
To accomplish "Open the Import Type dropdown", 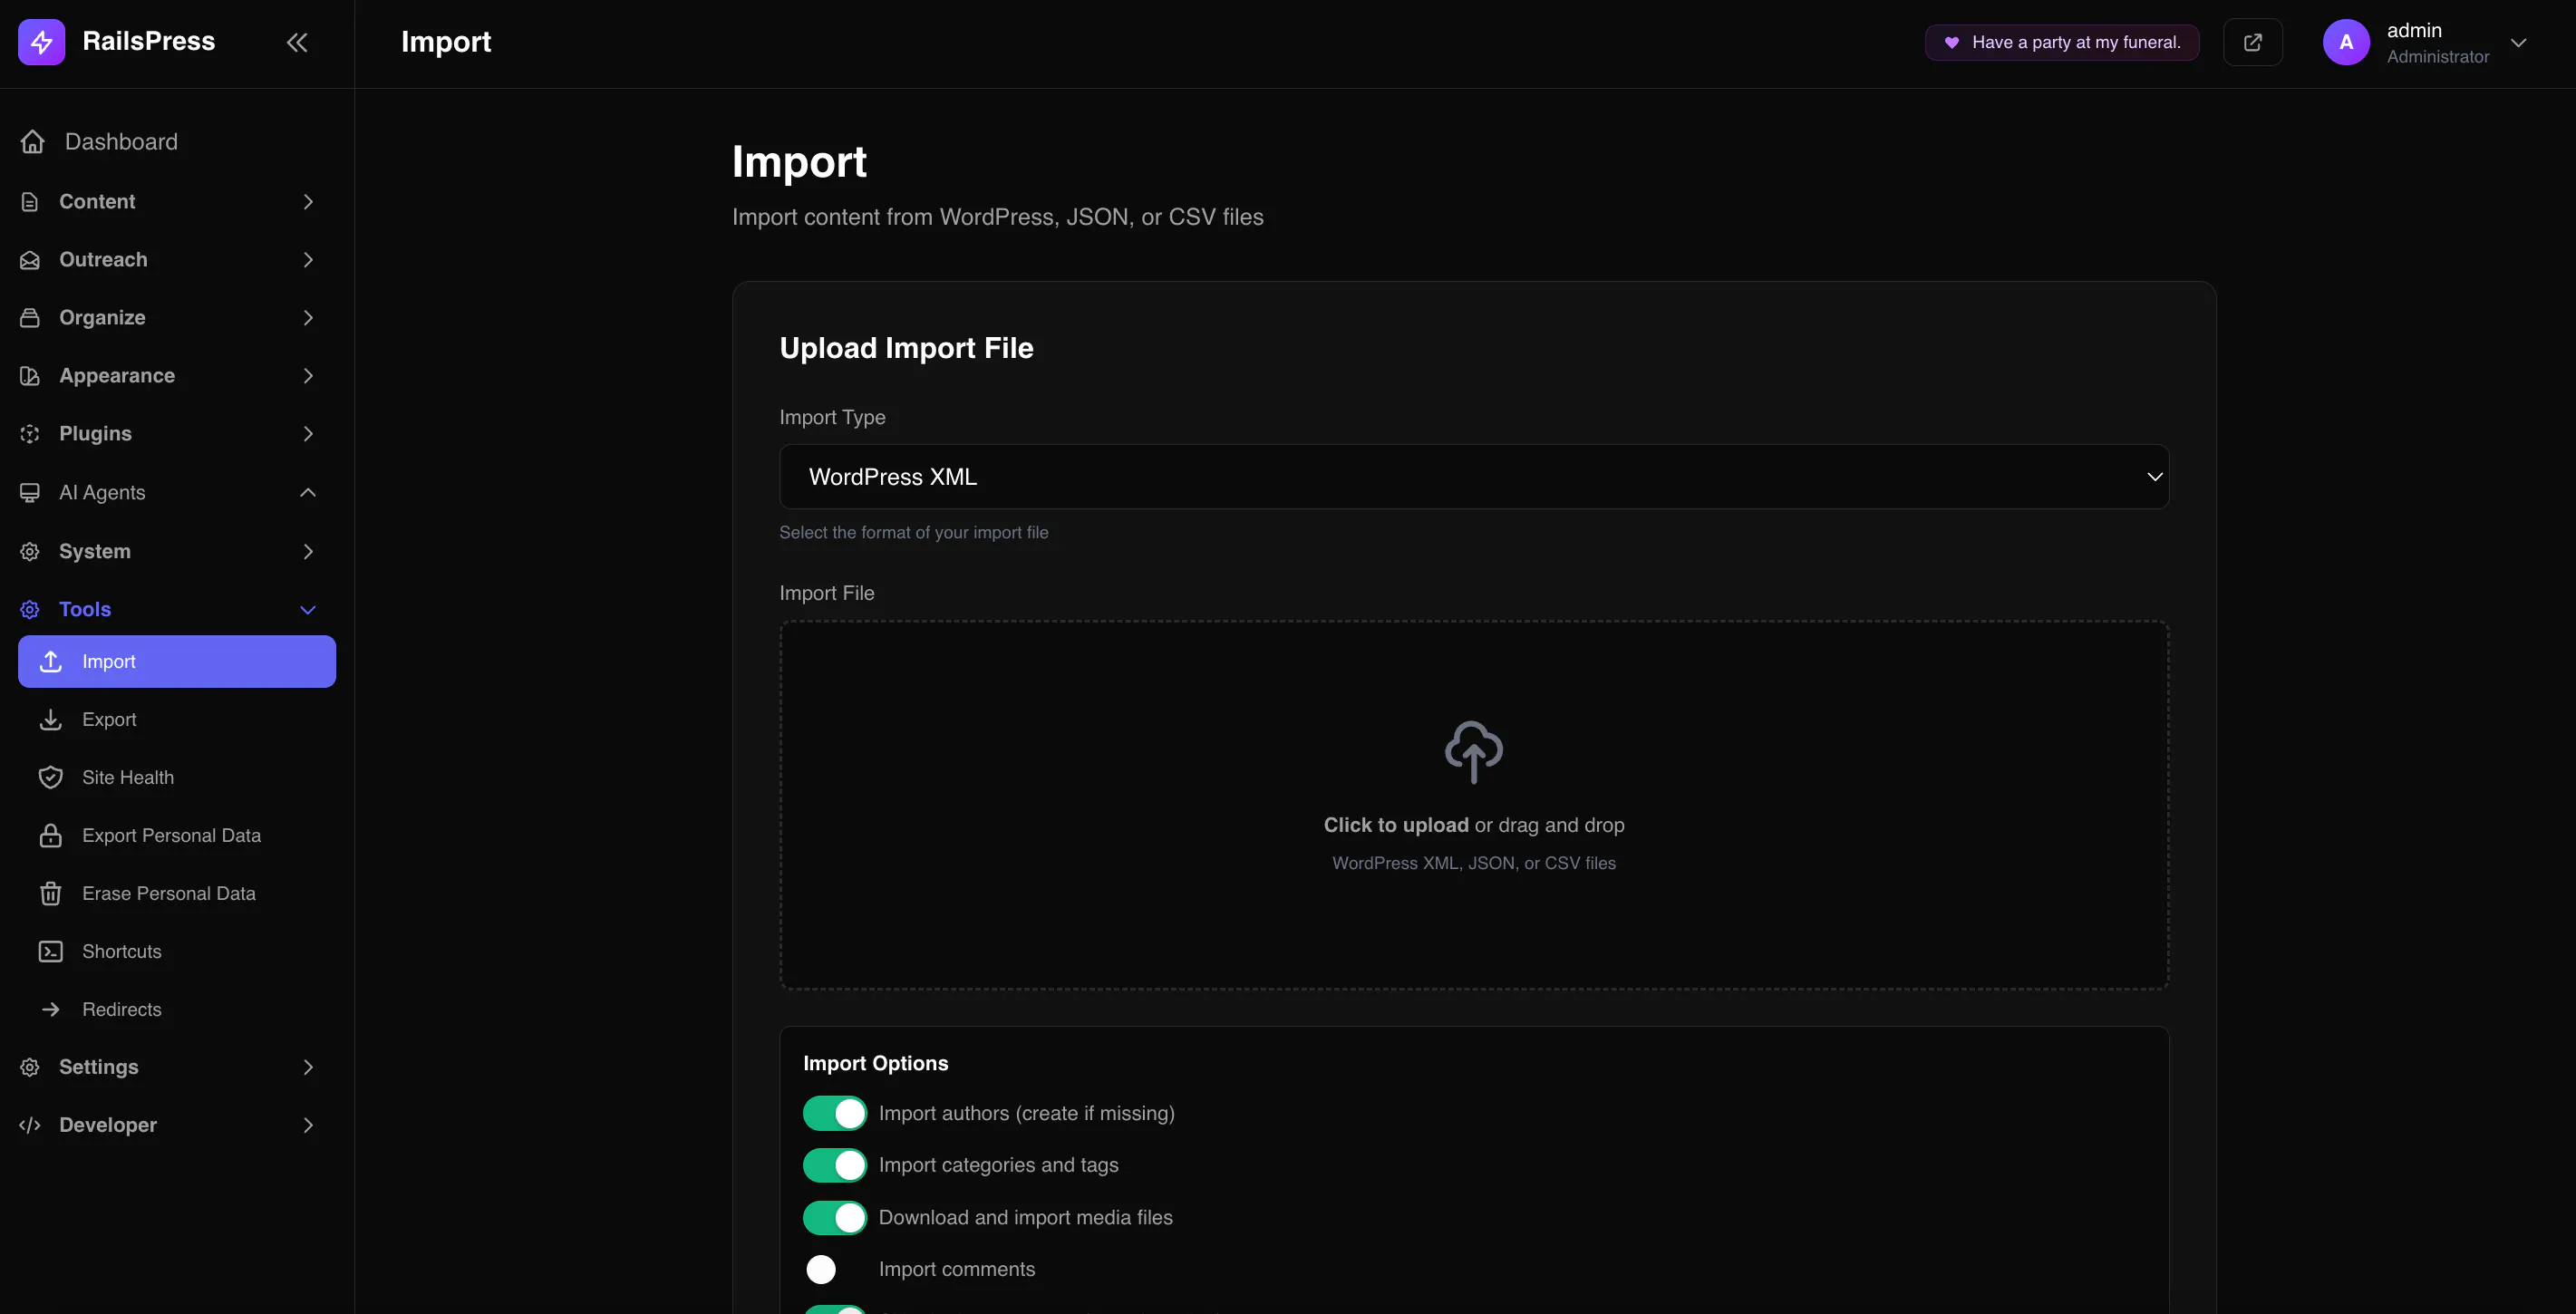I will click(x=1474, y=477).
